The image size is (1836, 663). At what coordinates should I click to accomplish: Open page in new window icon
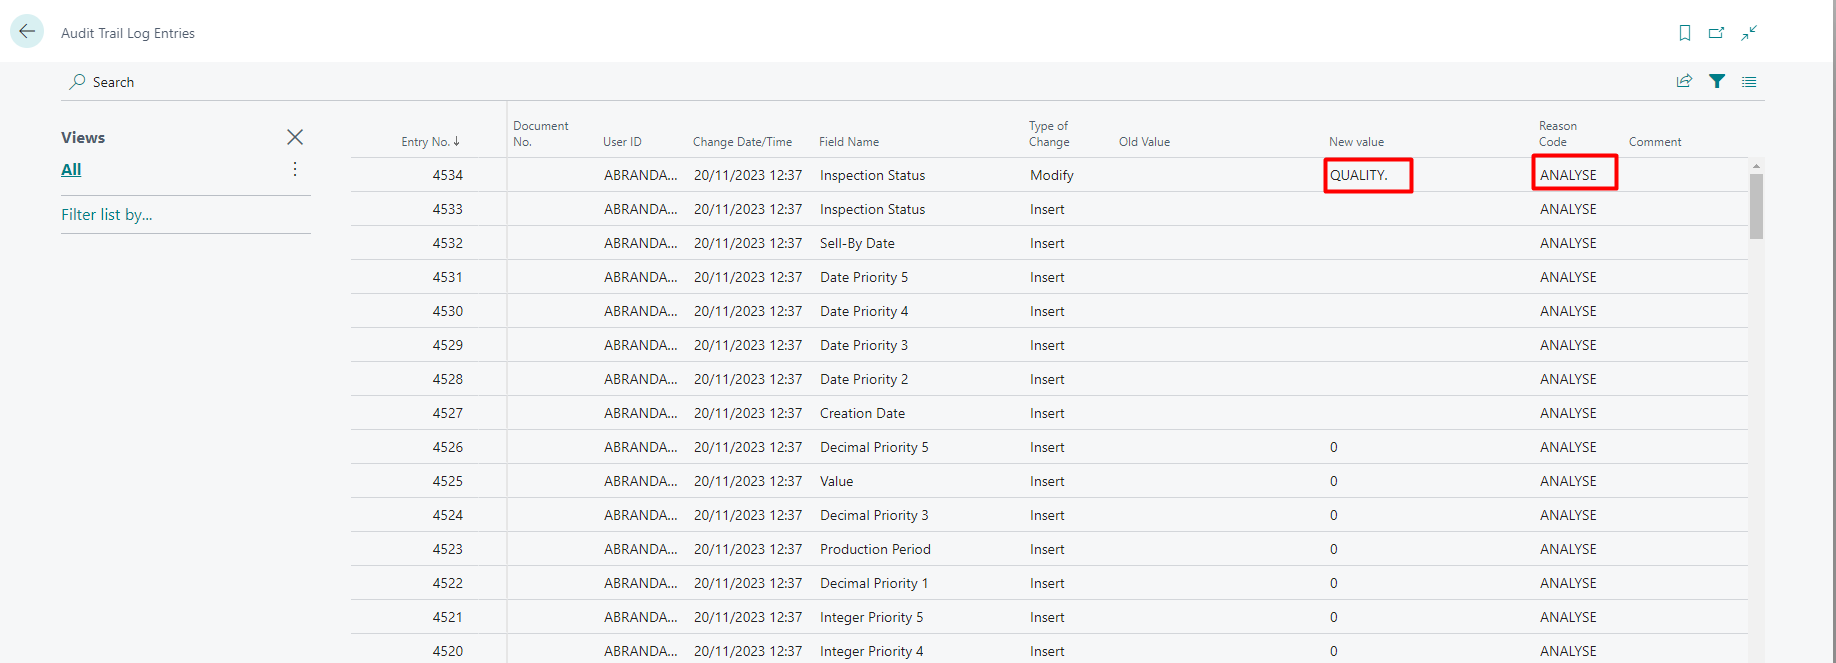tap(1716, 33)
